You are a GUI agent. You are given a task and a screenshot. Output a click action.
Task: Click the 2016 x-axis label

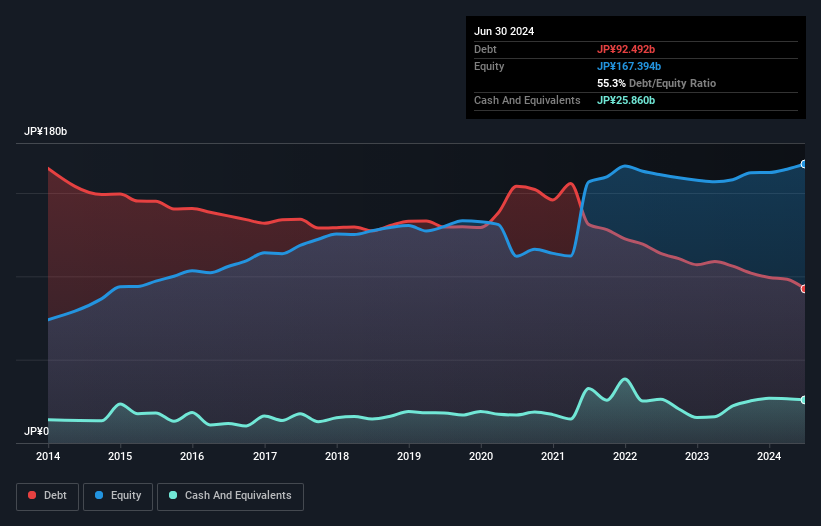[x=192, y=456]
